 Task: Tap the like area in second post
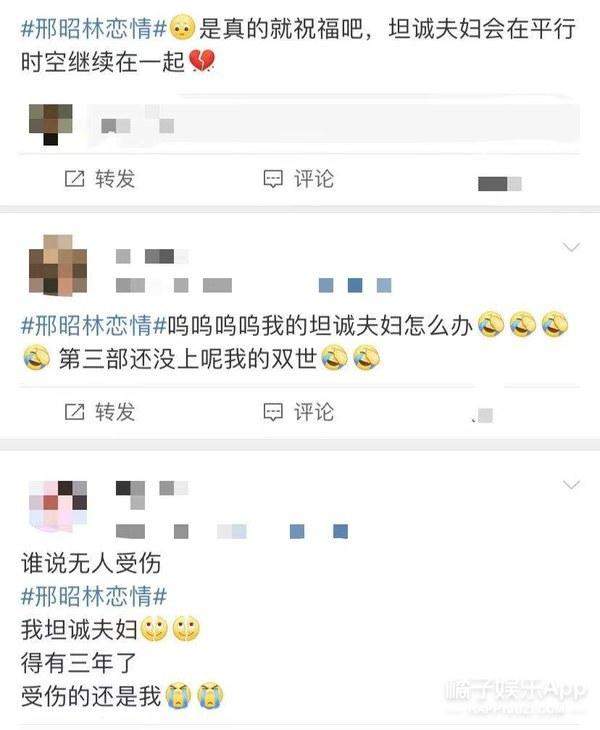tap(483, 415)
